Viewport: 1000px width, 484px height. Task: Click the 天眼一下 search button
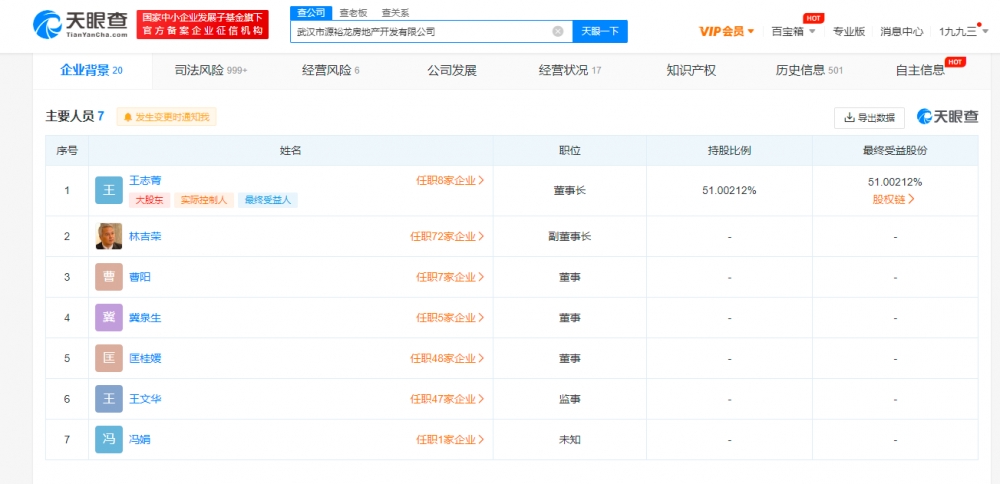(600, 31)
